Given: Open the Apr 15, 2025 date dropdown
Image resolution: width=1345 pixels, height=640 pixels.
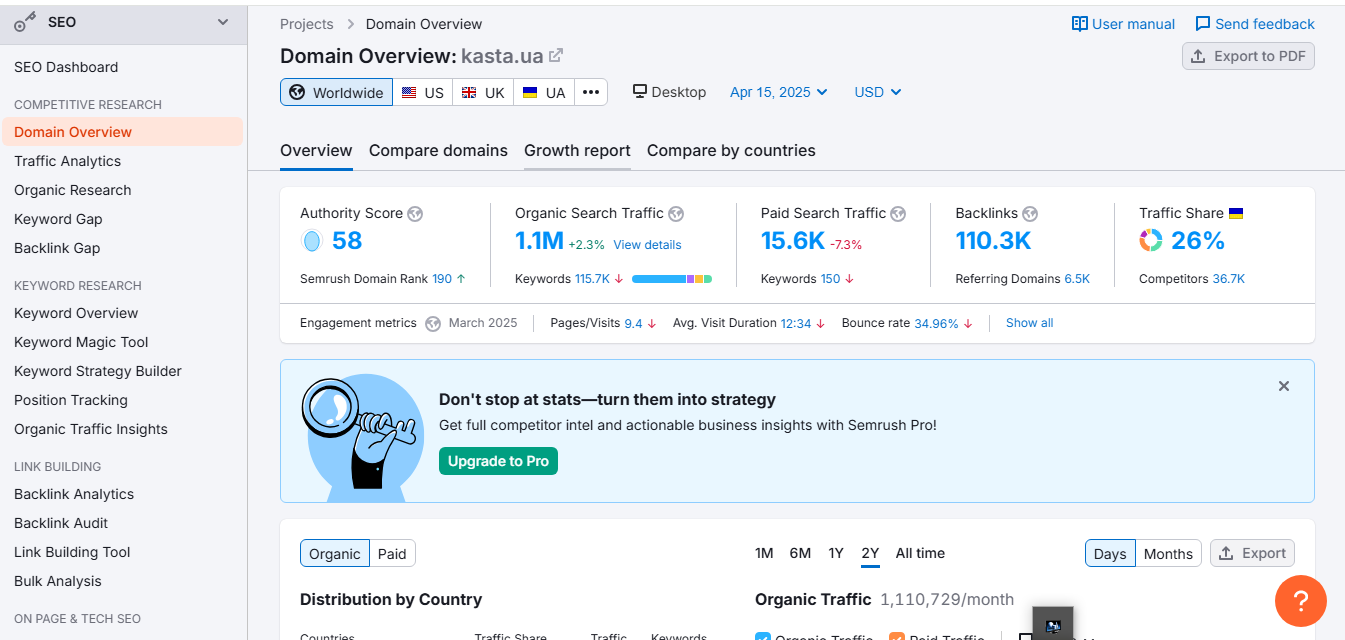Looking at the screenshot, I should [779, 92].
